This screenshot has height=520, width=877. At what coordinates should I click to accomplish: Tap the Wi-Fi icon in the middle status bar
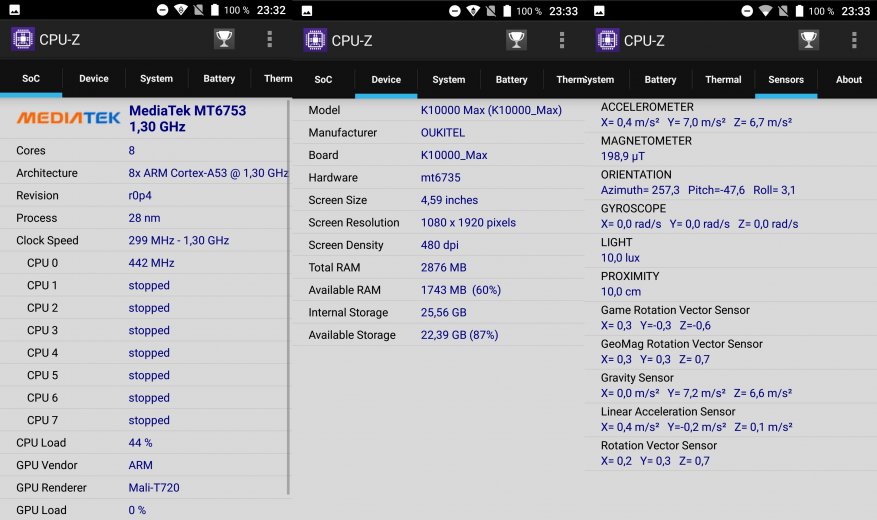coord(473,11)
